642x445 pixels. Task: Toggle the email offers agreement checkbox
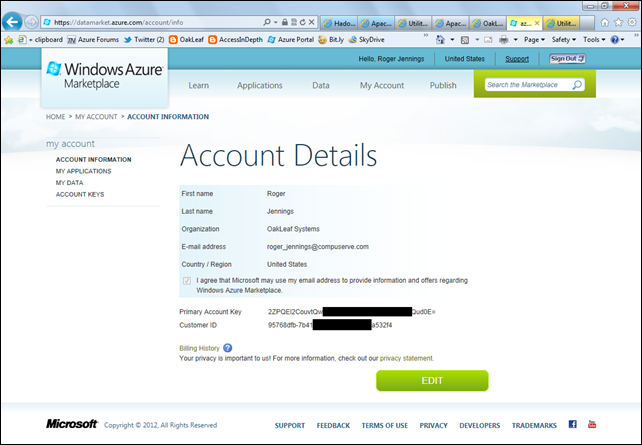187,281
